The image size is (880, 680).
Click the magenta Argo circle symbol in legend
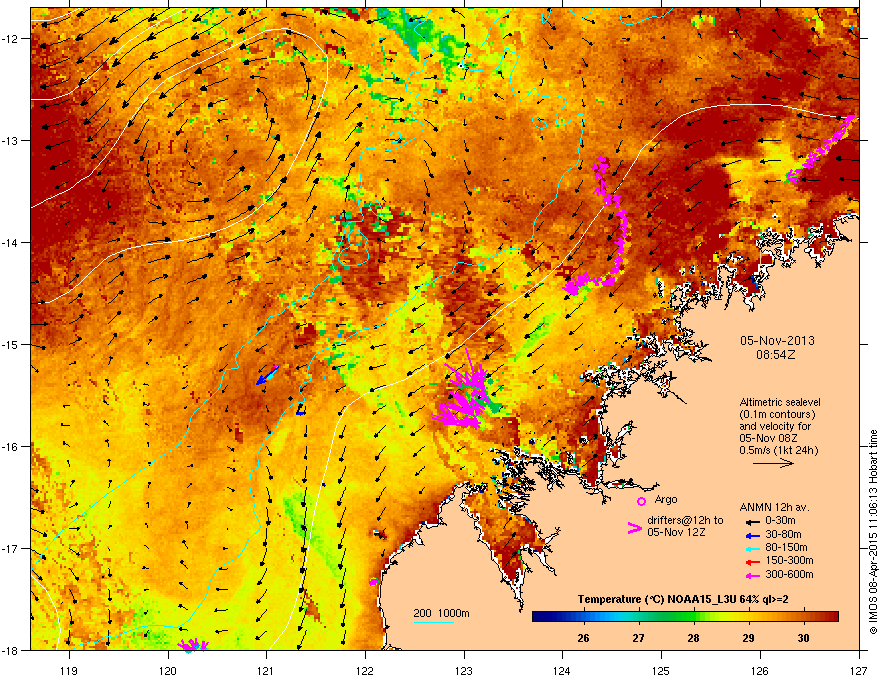point(641,501)
